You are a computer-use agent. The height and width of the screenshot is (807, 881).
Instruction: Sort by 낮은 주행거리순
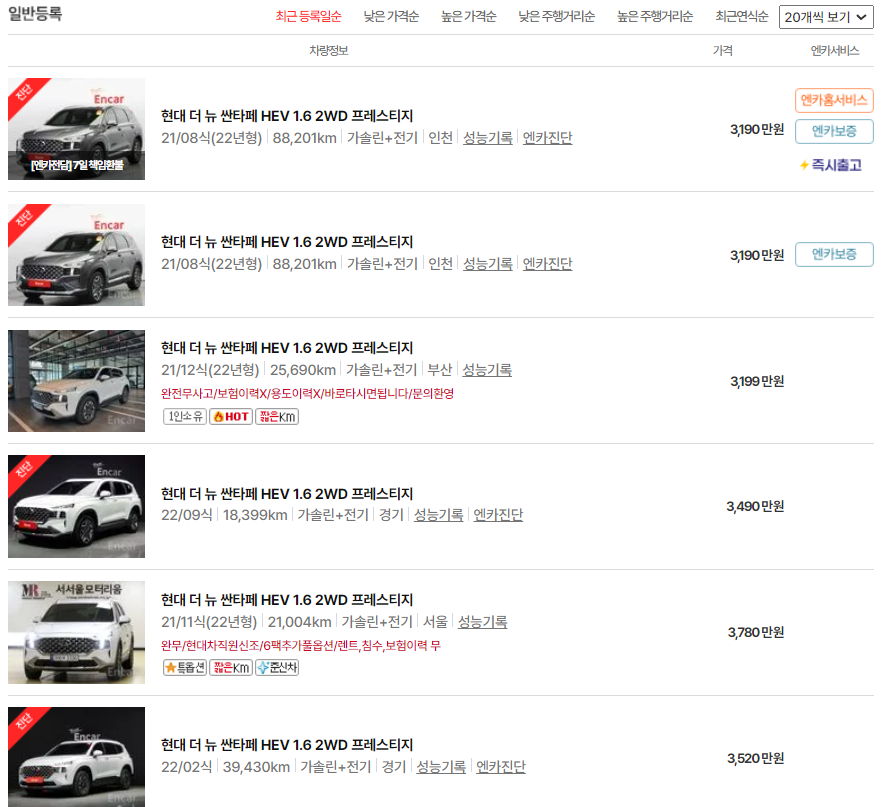[556, 17]
